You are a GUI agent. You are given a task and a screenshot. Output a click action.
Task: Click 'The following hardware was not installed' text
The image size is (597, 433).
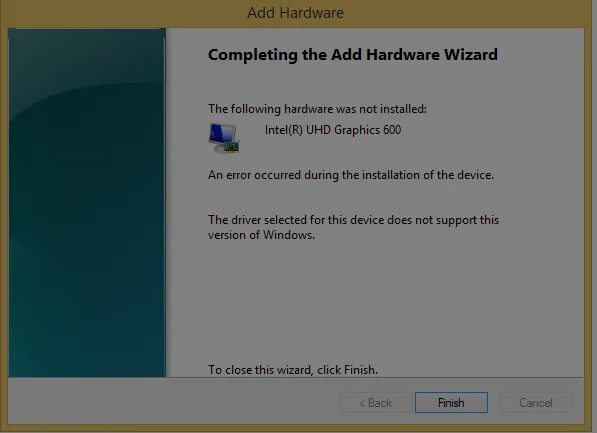[317, 109]
